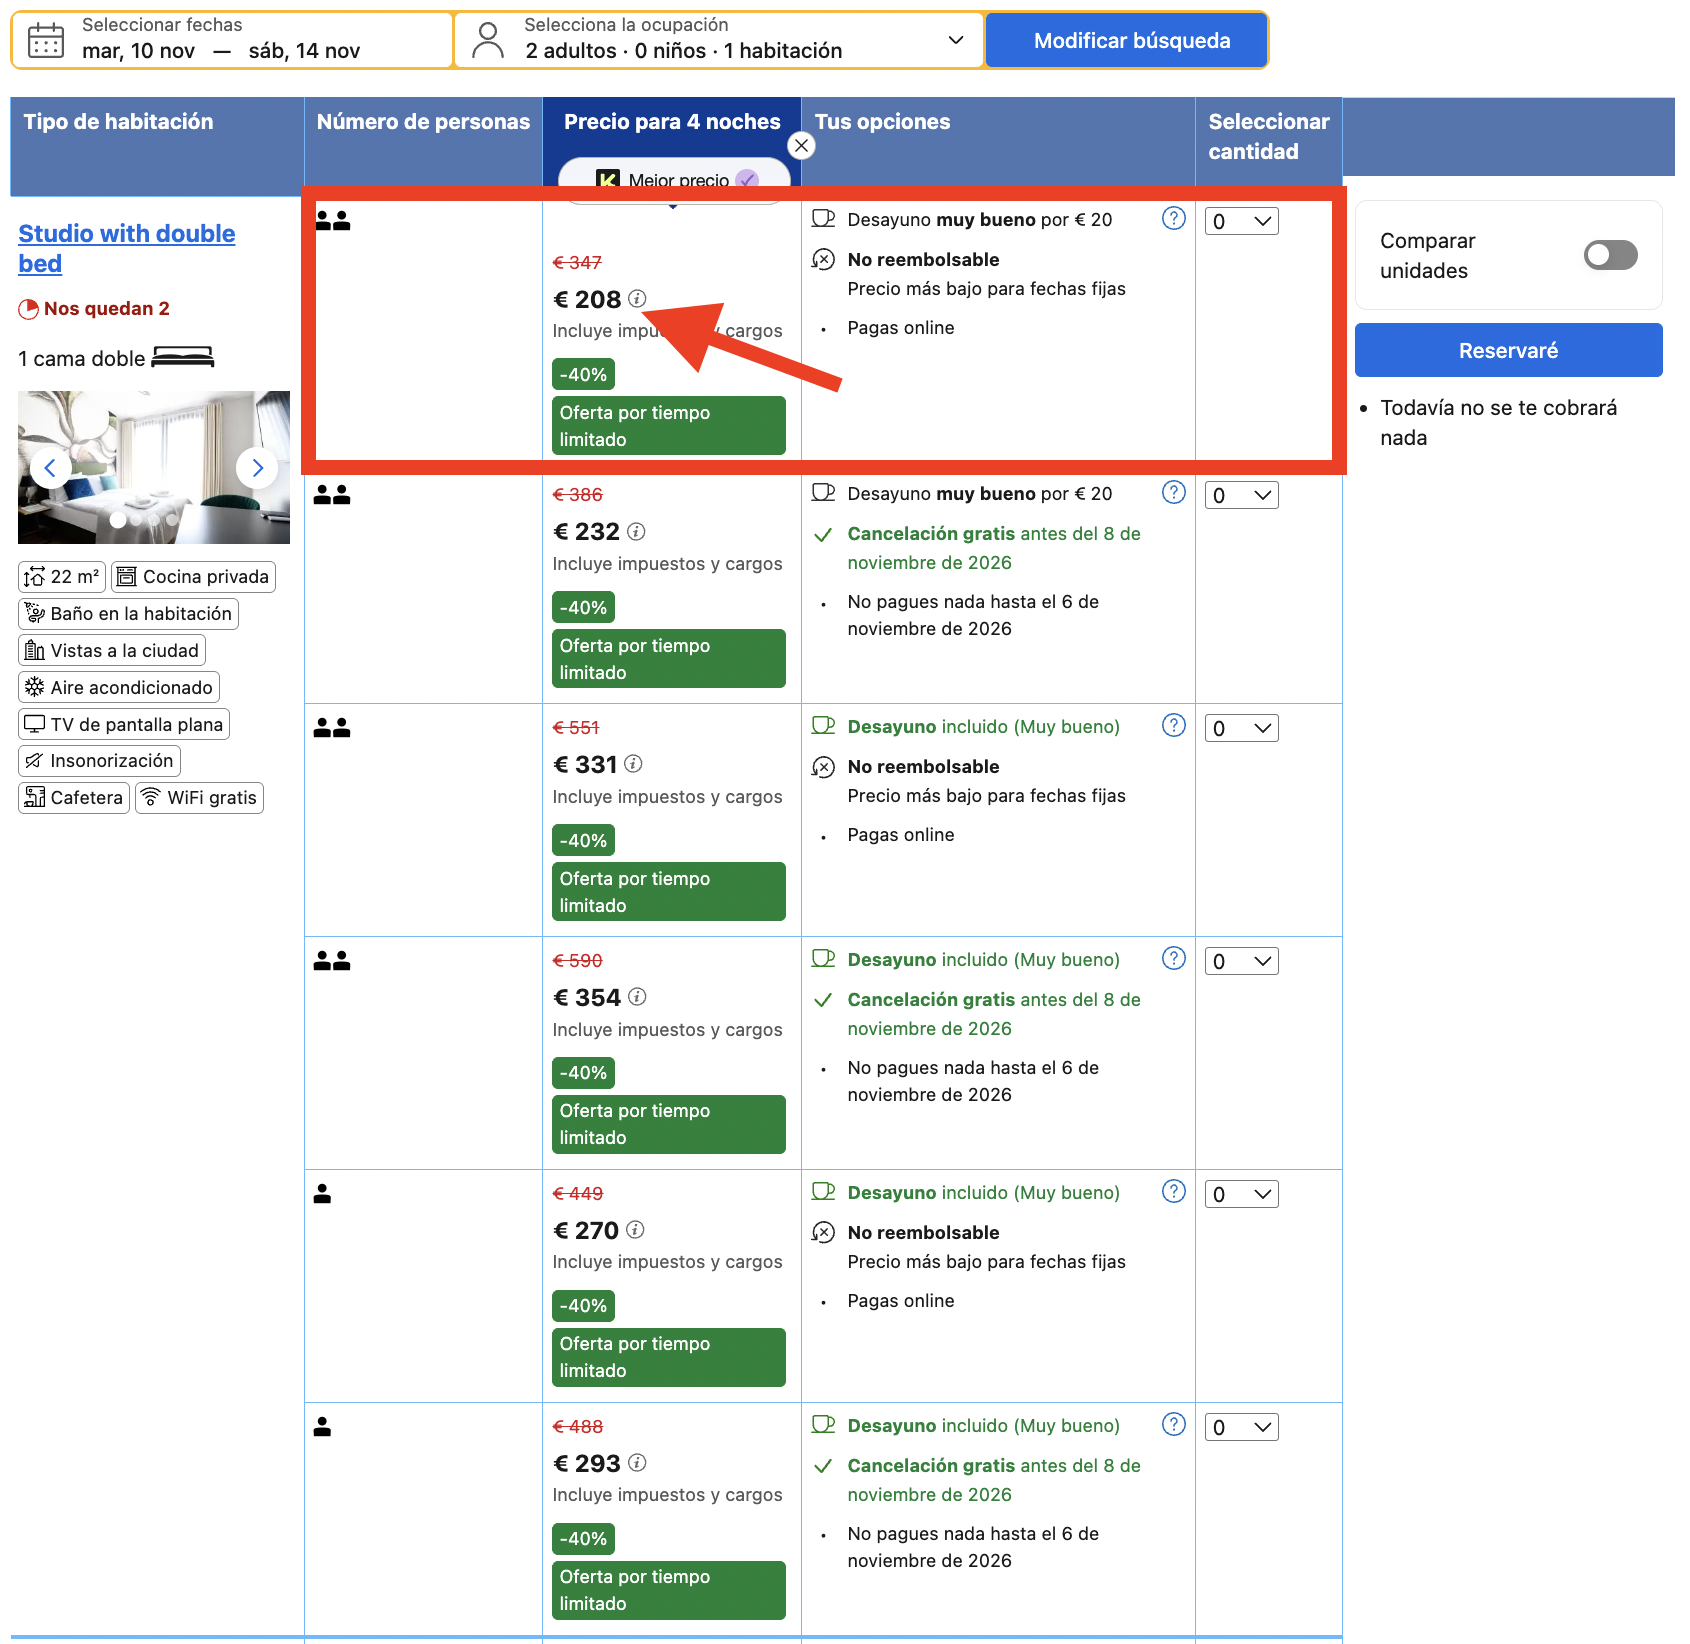Expand the occupancy selector chevron

point(956,40)
